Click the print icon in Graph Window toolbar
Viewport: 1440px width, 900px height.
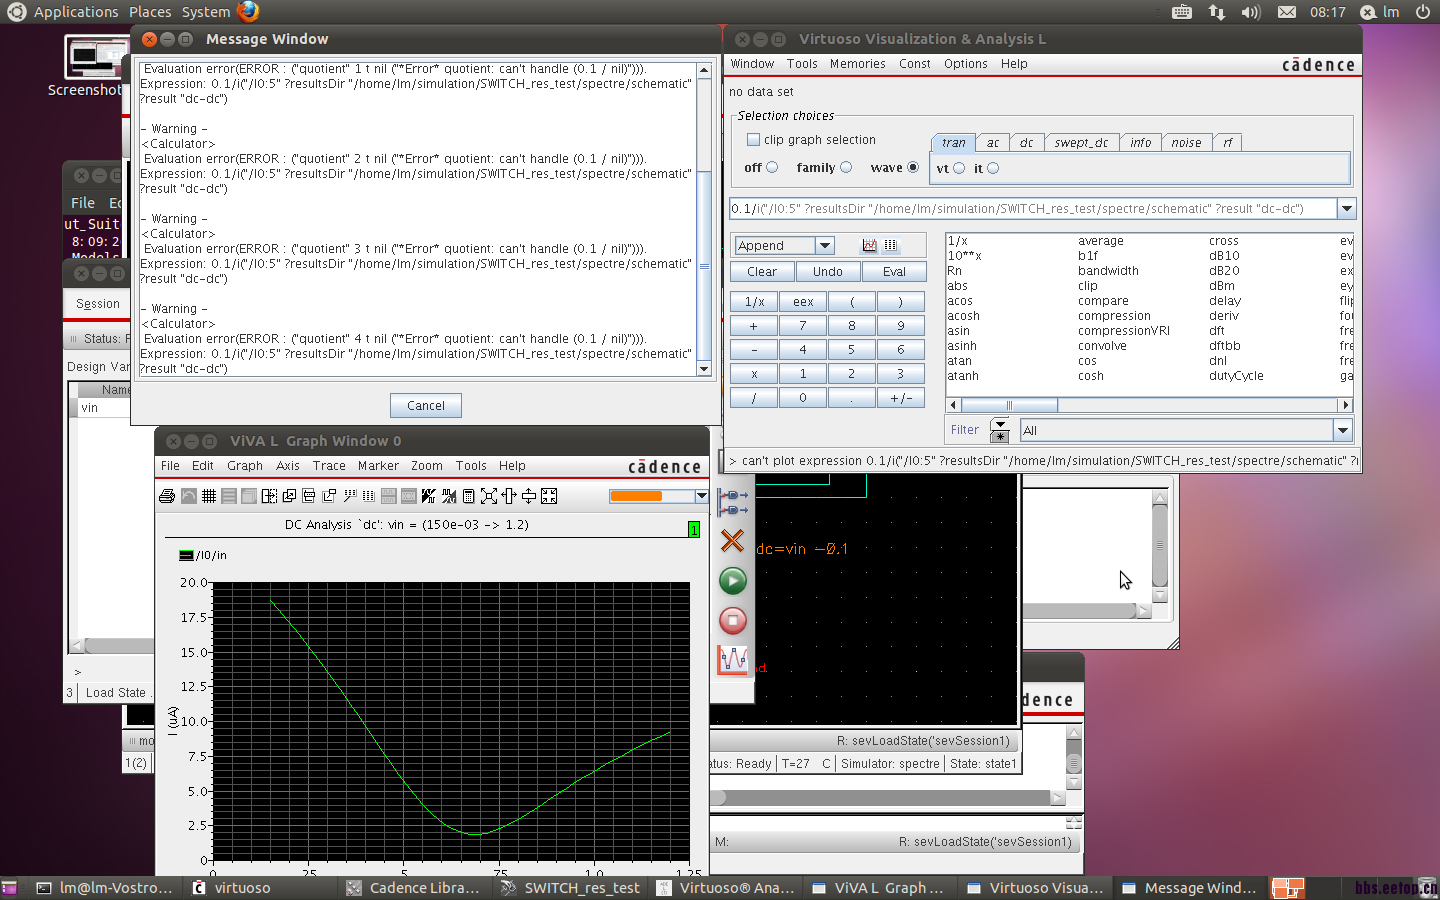point(167,496)
